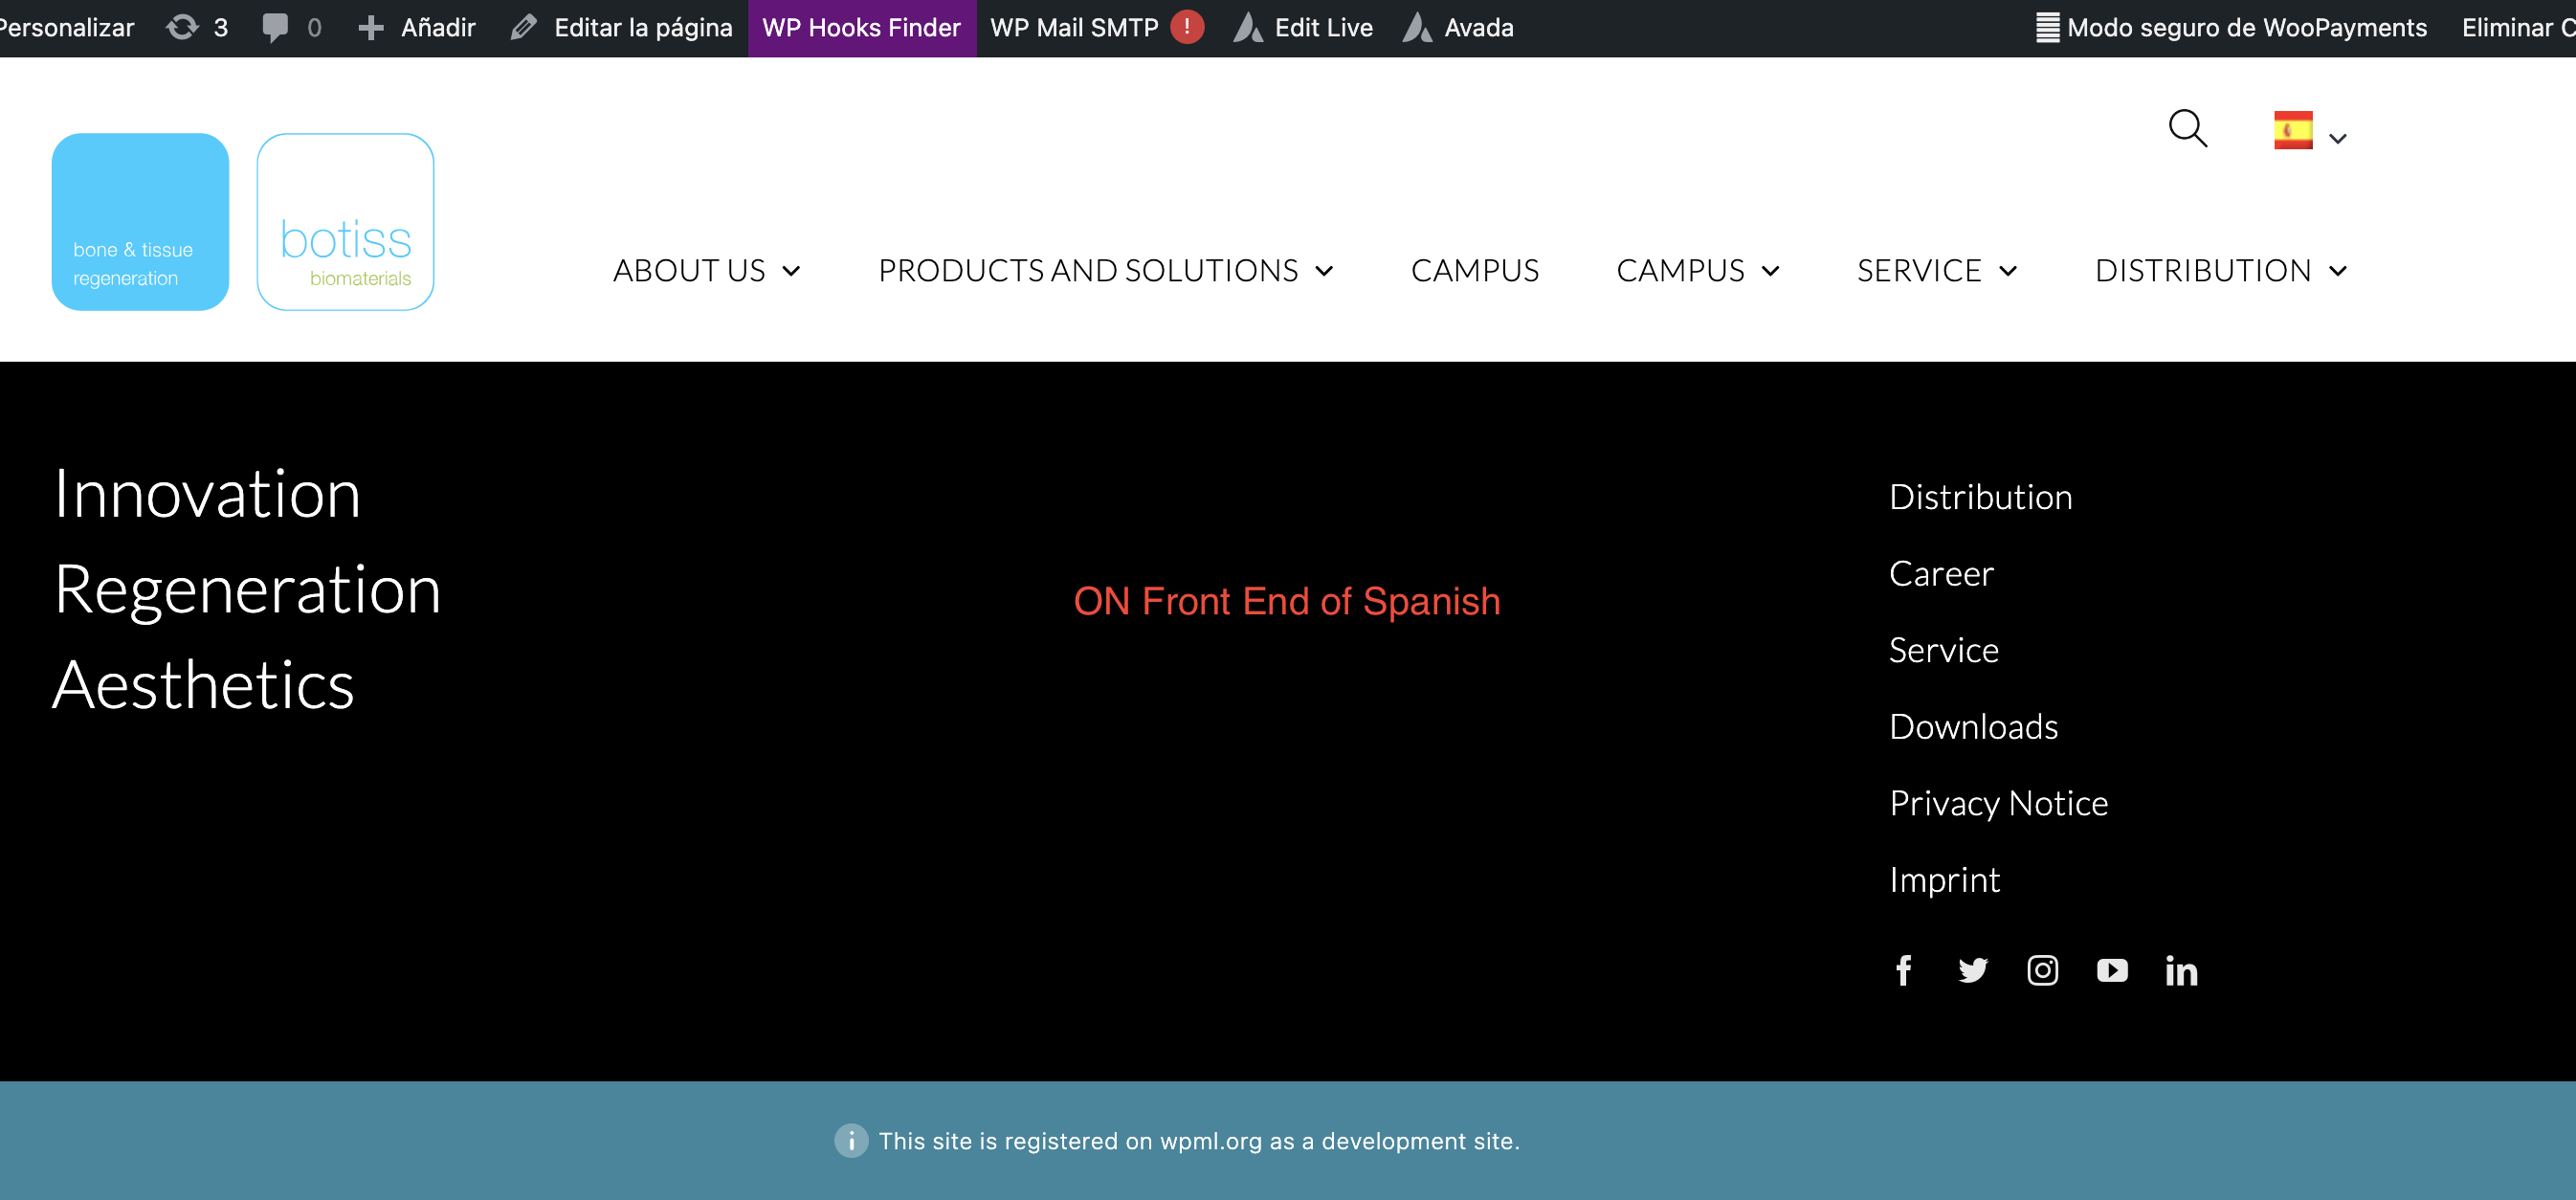This screenshot has width=2576, height=1200.
Task: Click the updates count 3
Action: [x=221, y=27]
